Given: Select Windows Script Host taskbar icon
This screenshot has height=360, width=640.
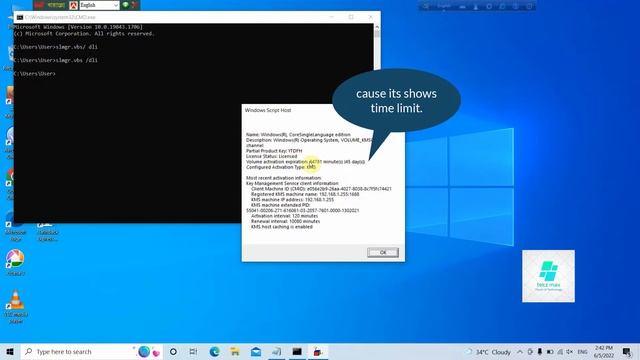Looking at the screenshot, I should pos(318,351).
